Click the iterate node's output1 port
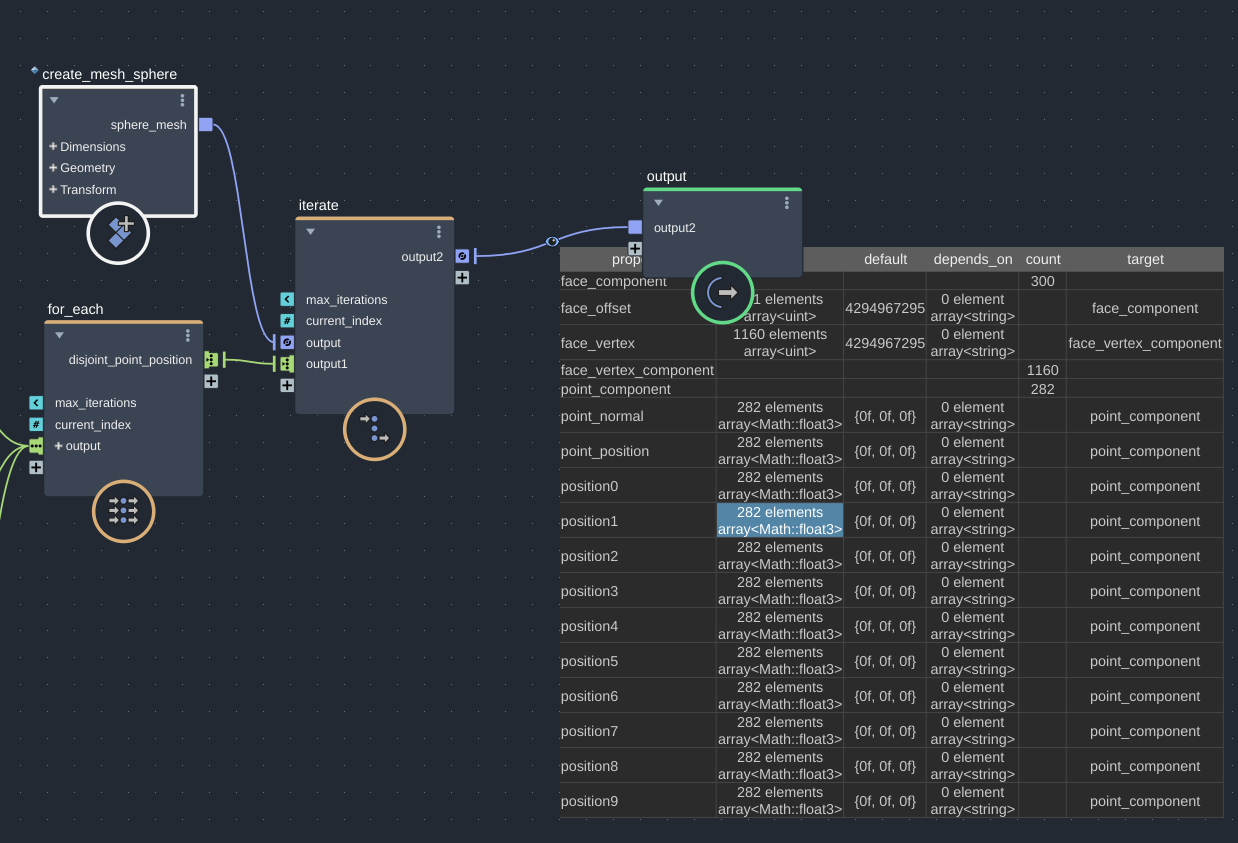Image resolution: width=1238 pixels, height=843 pixels. tap(287, 364)
